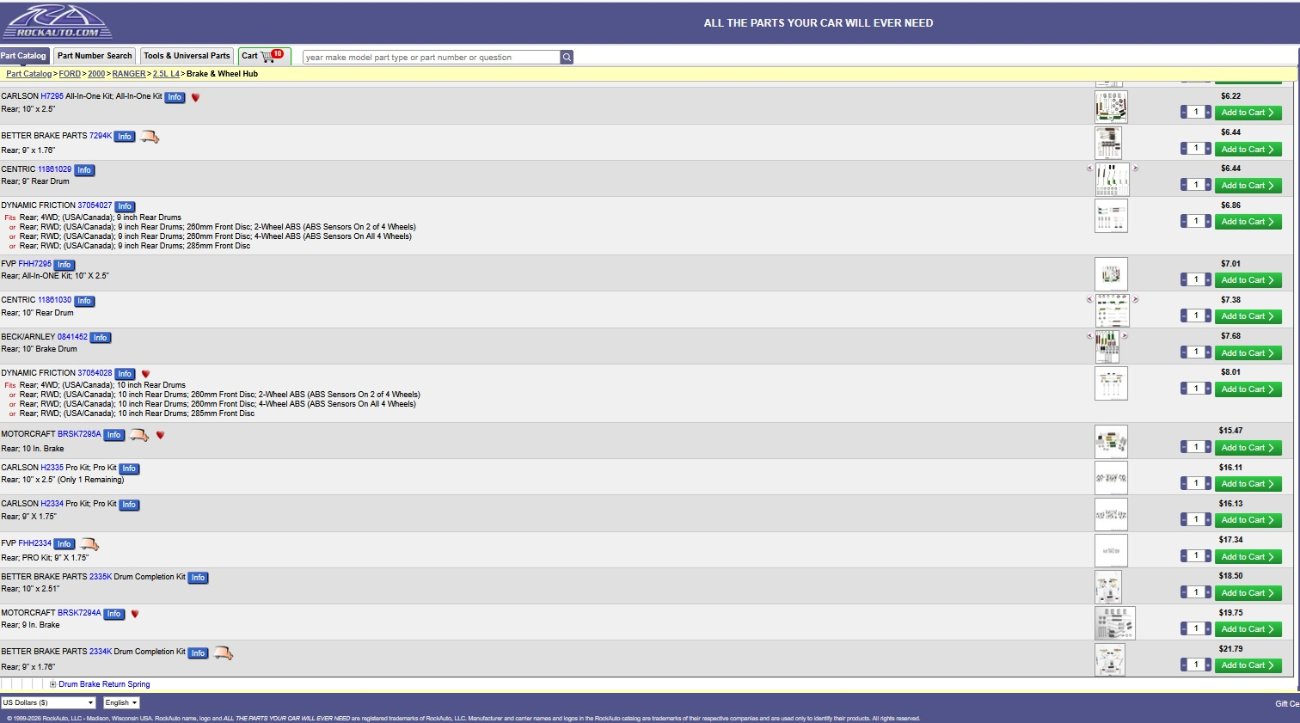The height and width of the screenshot is (723, 1300).
Task: Open Info for Beck/Arnley 0841452
Action: (x=100, y=338)
